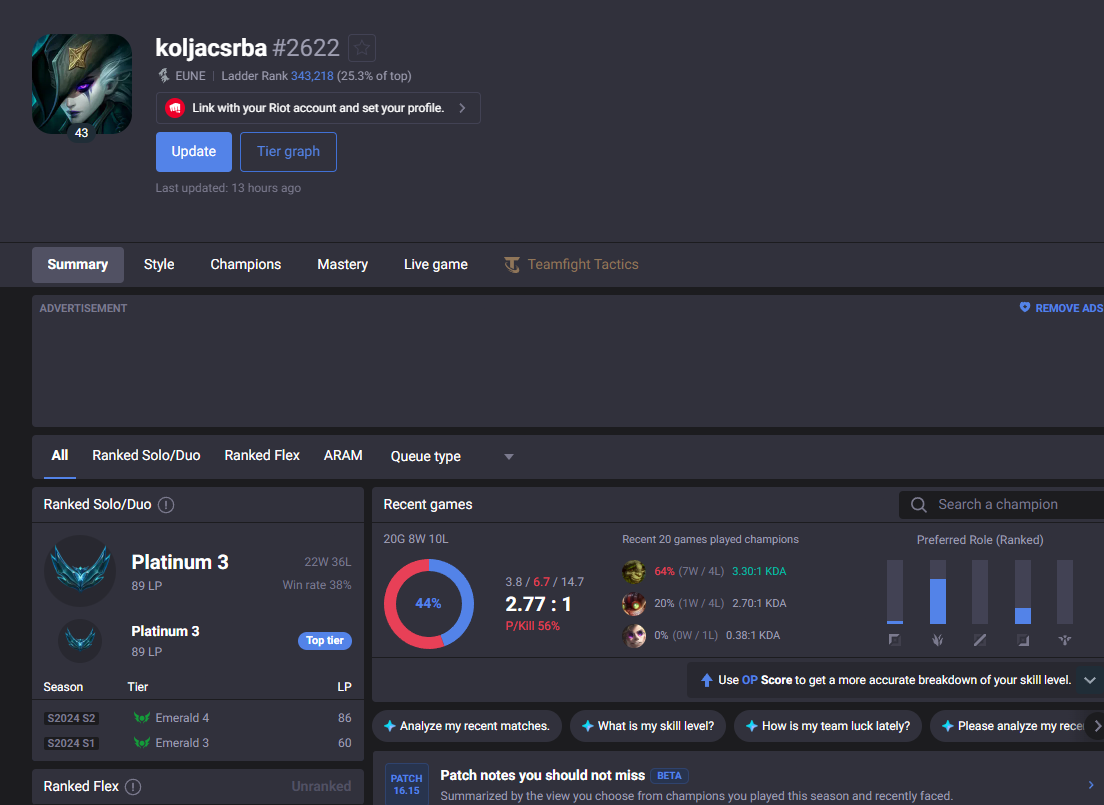Expand the OP Score banner chevron

coord(1090,680)
